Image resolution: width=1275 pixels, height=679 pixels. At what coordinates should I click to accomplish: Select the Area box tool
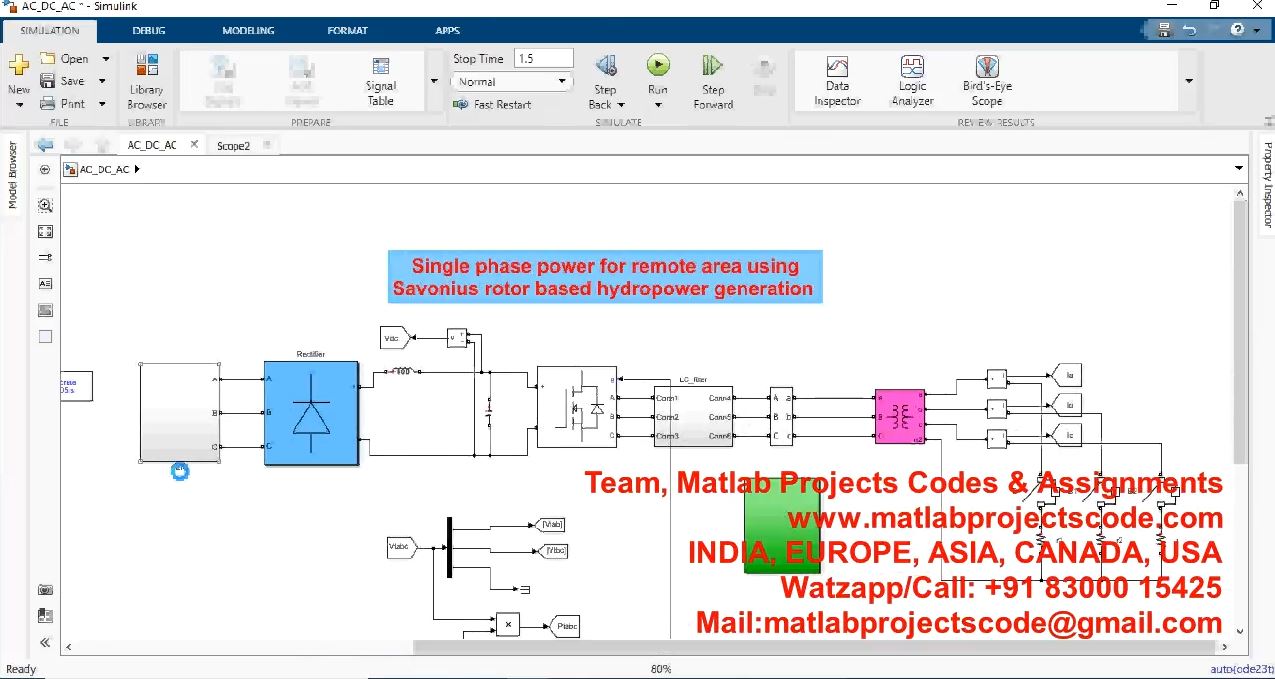45,337
